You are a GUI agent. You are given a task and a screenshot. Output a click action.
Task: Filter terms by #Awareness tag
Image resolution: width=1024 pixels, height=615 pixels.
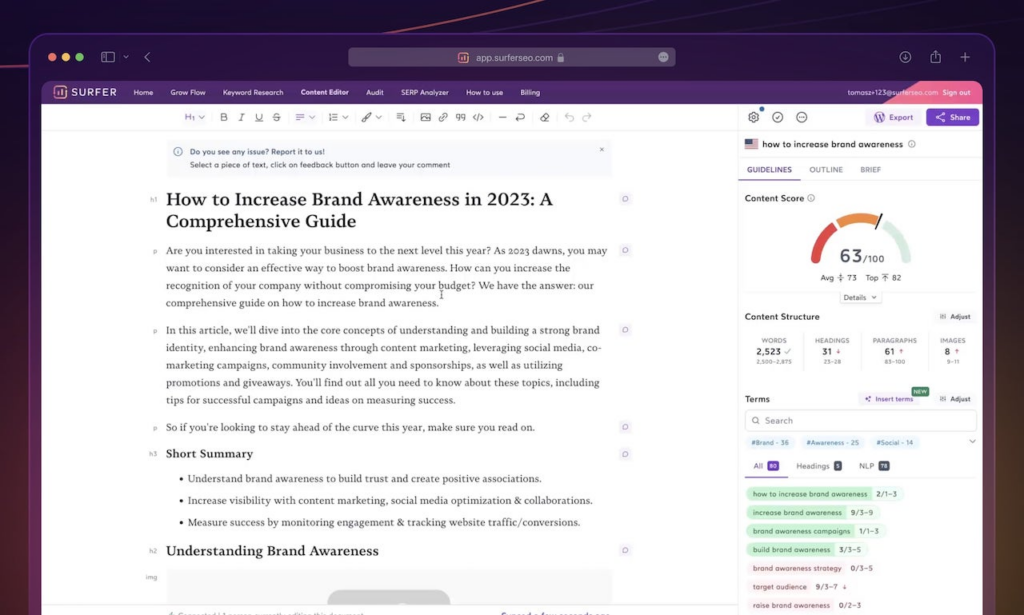tap(832, 443)
